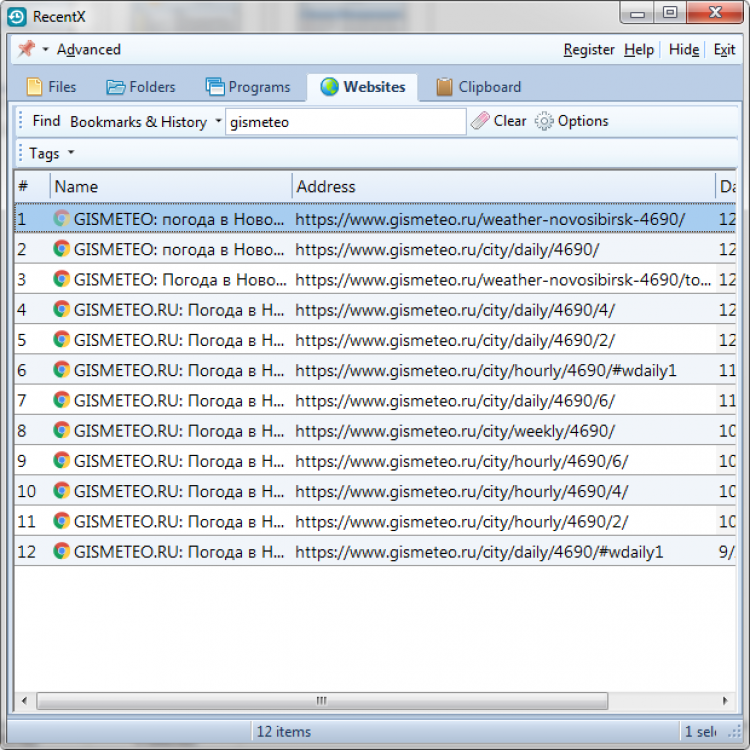Click the Chrome icon in row 1
The image size is (750, 750).
point(61,219)
